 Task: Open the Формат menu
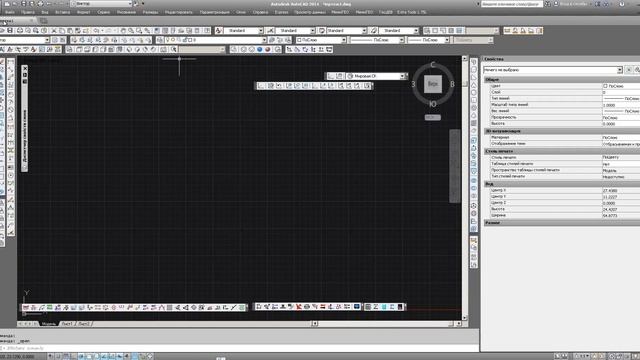(x=84, y=12)
